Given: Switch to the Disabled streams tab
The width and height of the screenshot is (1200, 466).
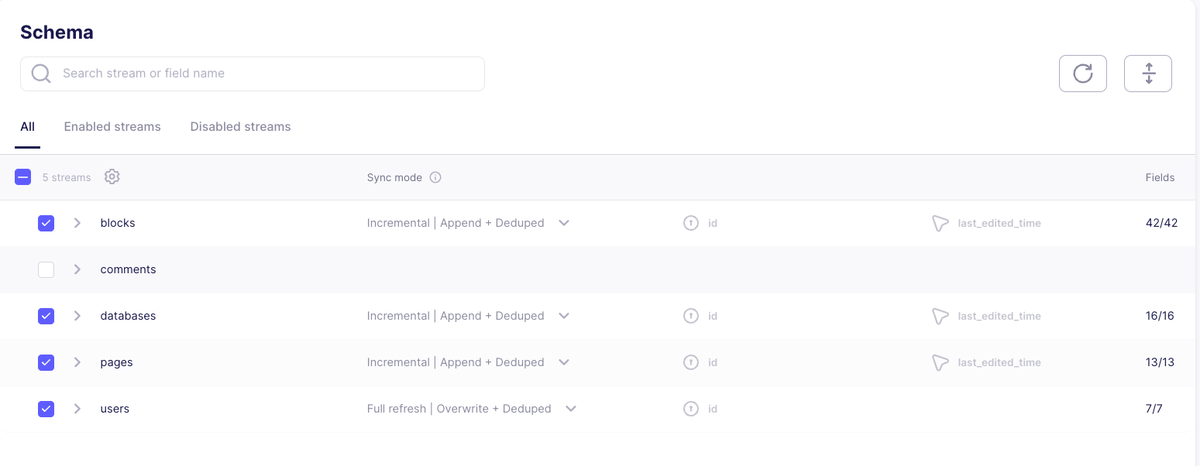Looking at the screenshot, I should point(240,127).
